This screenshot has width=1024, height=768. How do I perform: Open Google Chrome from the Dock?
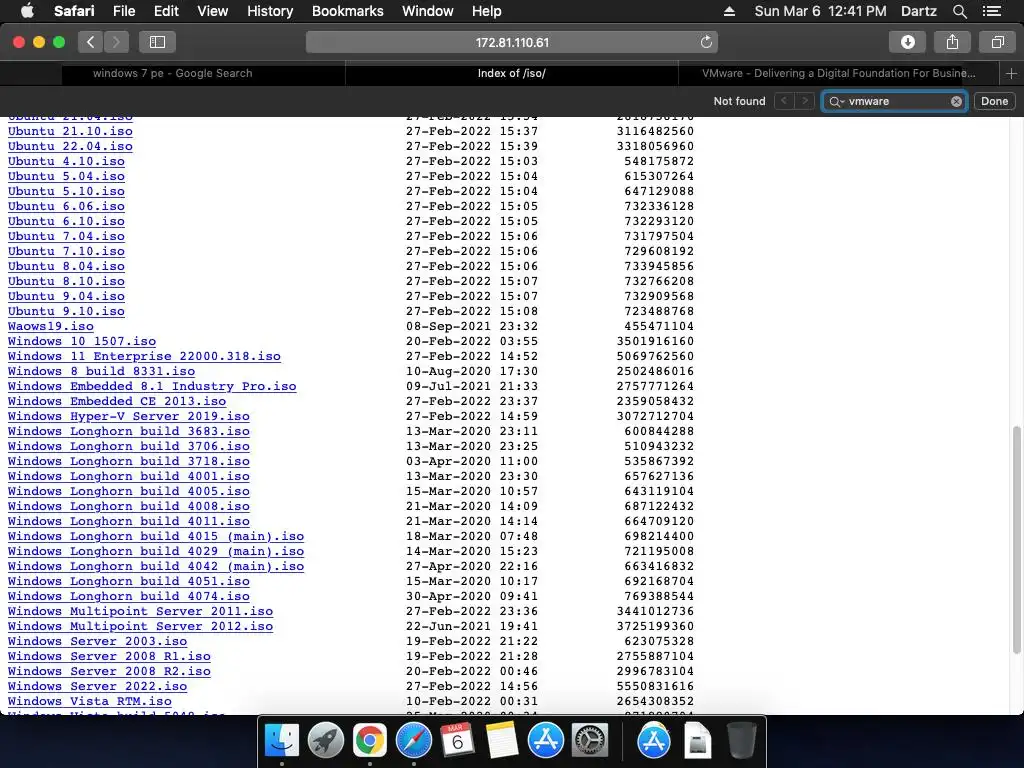pyautogui.click(x=369, y=741)
